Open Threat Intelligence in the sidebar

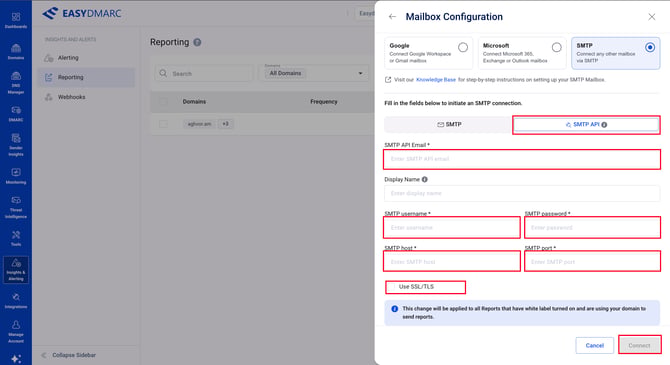pos(16,207)
